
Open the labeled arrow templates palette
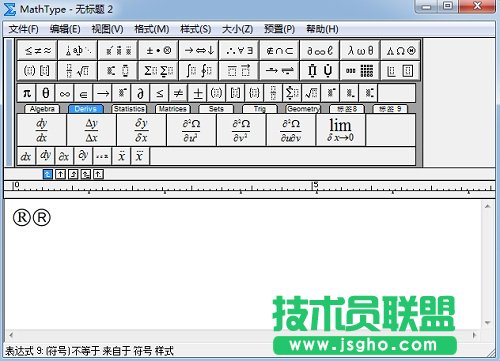280,70
